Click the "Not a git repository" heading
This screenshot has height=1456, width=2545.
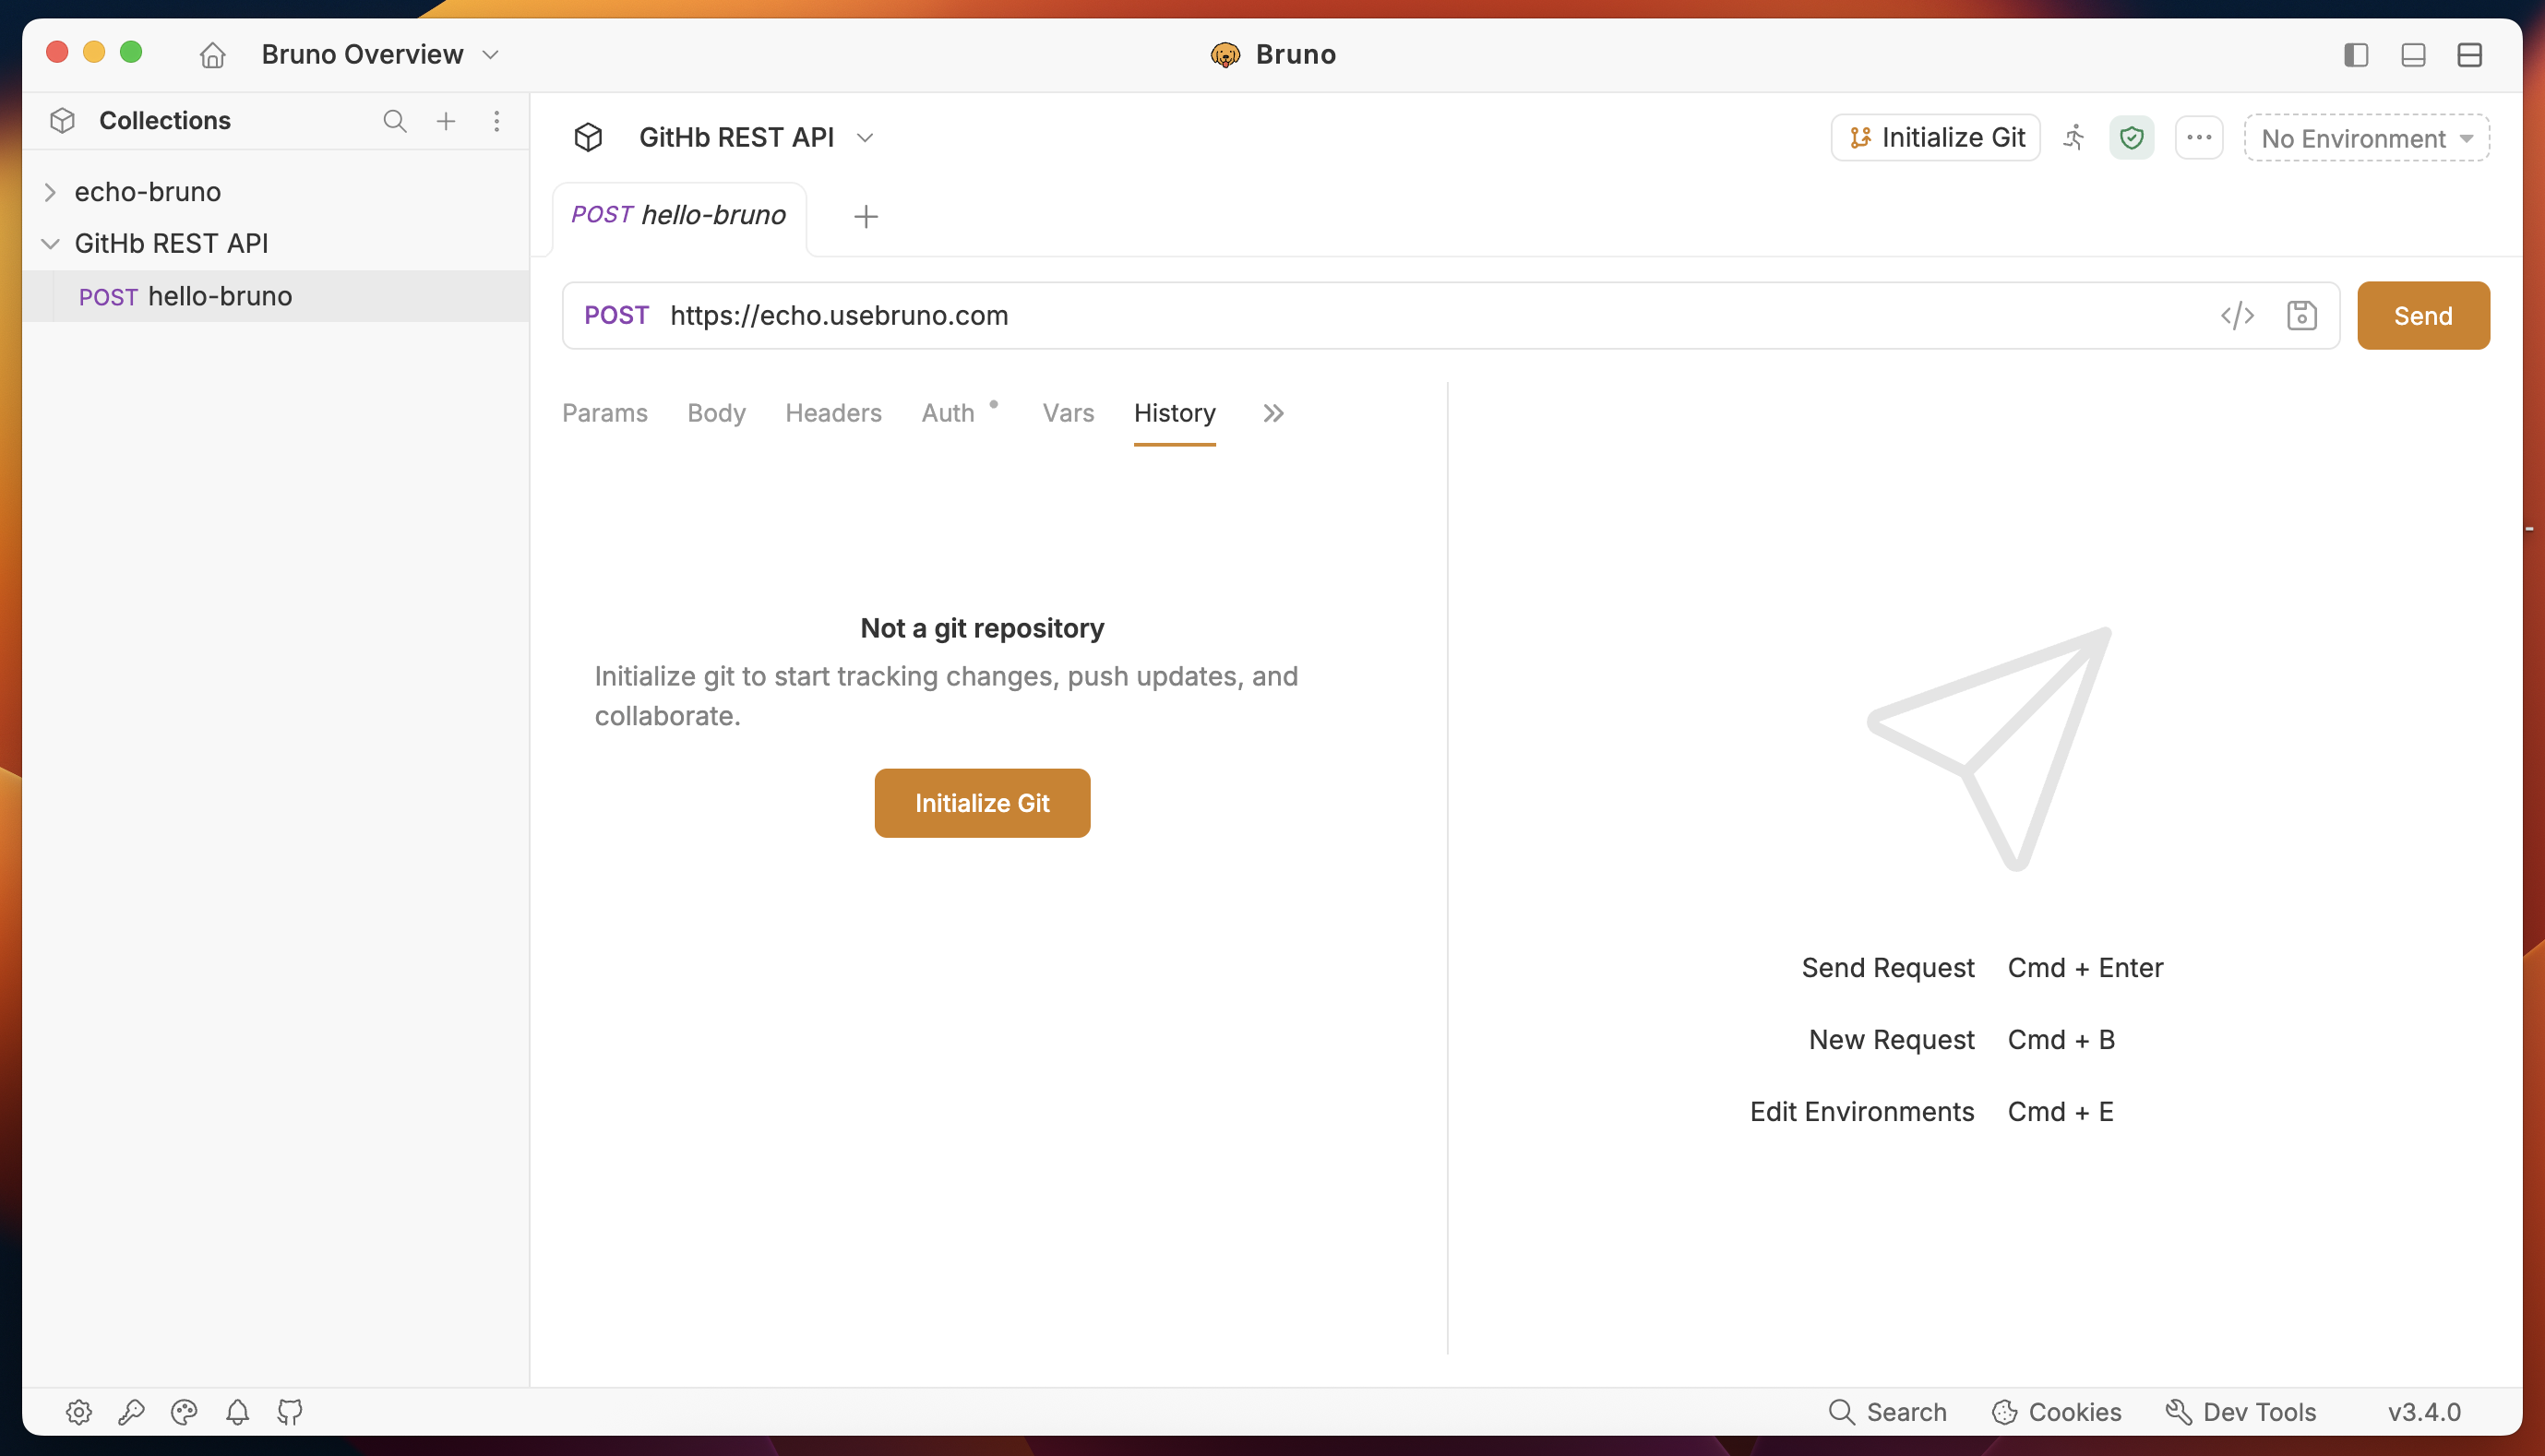982,628
